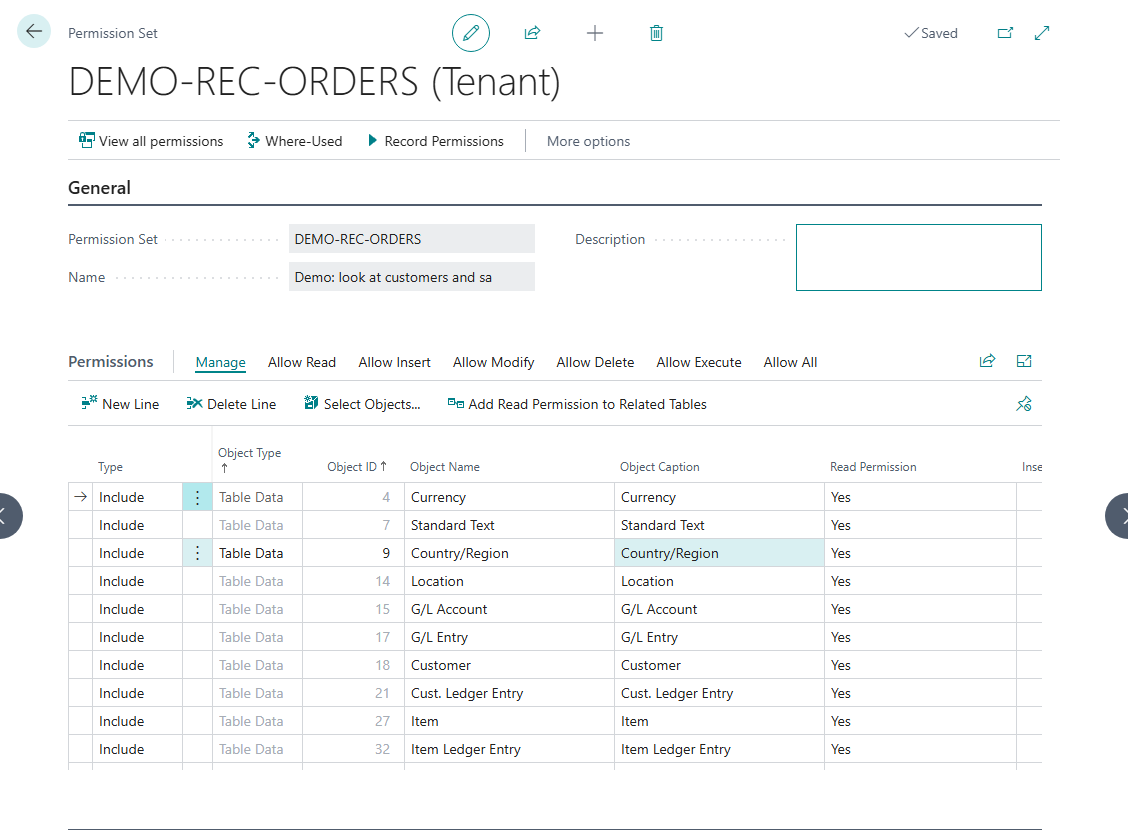Add a New Line

click(120, 403)
